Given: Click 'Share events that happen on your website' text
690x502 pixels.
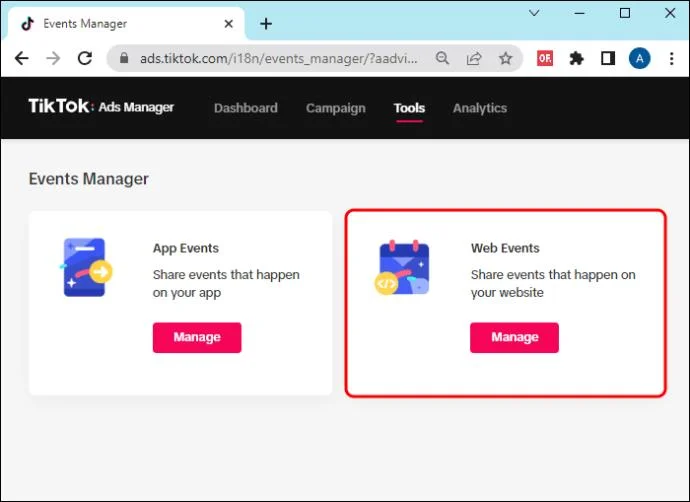Looking at the screenshot, I should tap(553, 283).
